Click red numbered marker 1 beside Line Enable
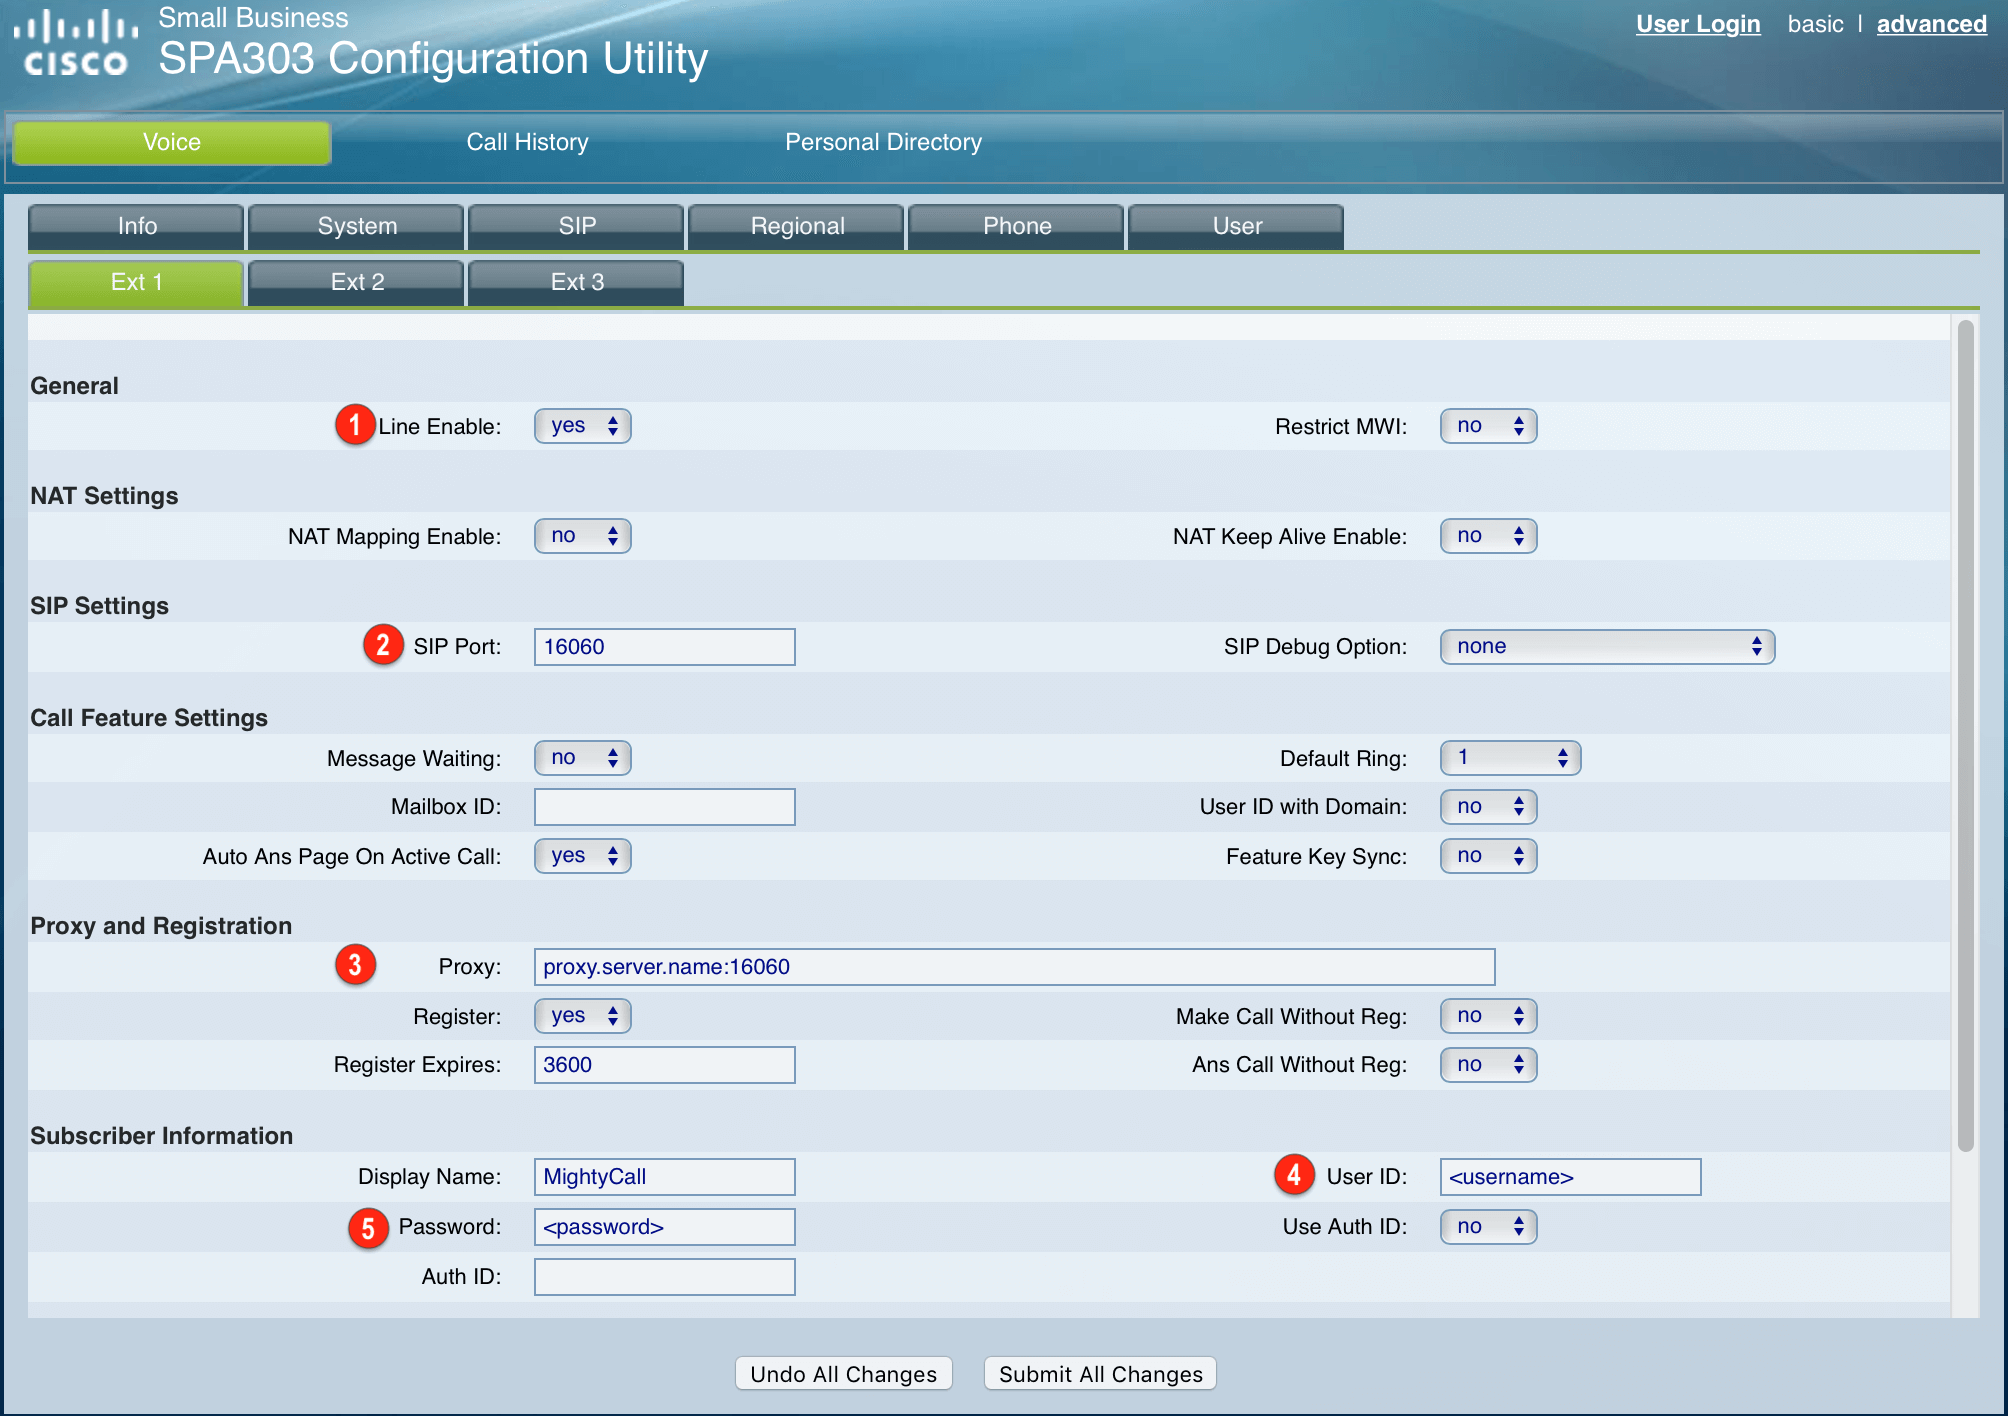This screenshot has width=2008, height=1416. (354, 425)
